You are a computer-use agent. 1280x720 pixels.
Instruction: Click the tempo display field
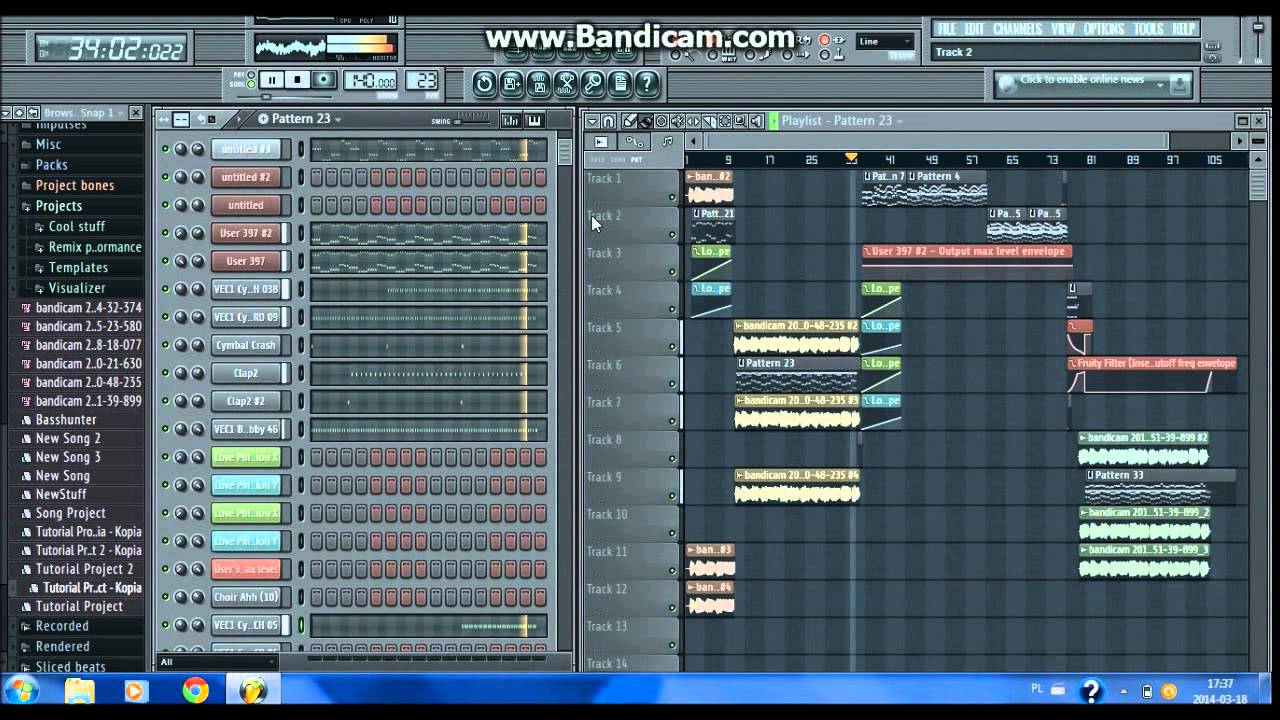[x=371, y=81]
